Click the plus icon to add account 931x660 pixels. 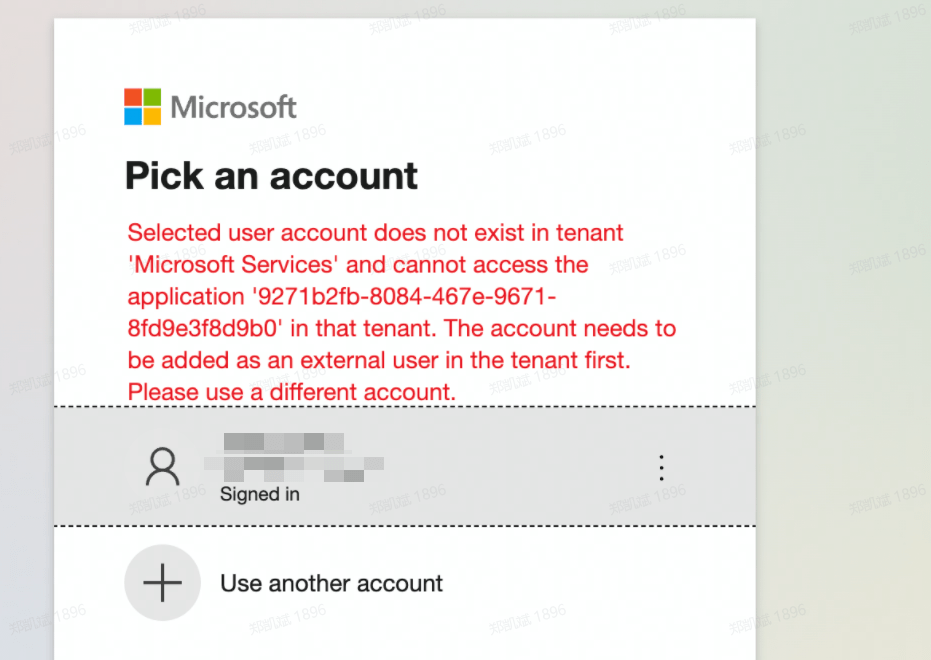click(x=163, y=583)
